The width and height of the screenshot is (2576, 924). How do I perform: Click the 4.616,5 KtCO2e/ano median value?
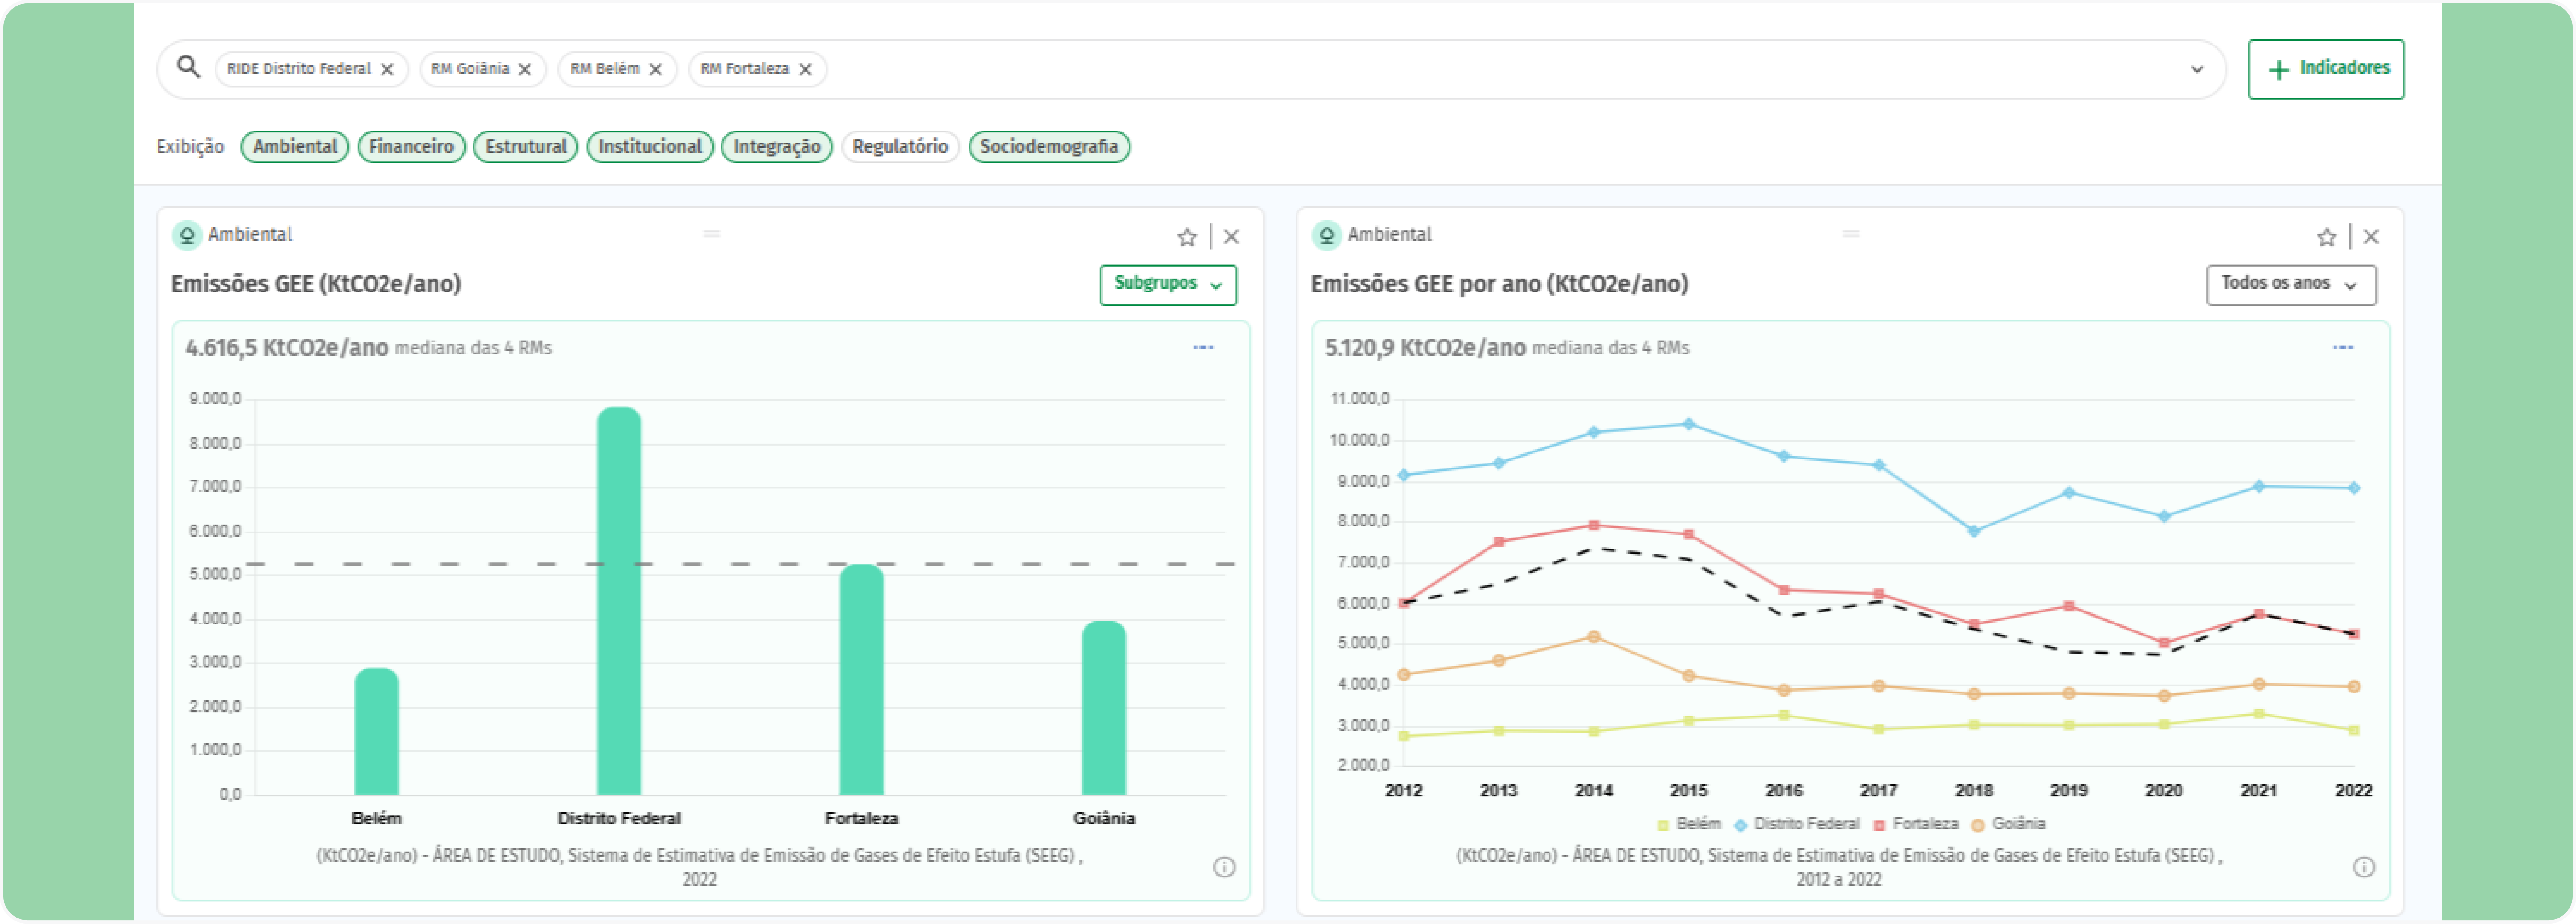(287, 348)
